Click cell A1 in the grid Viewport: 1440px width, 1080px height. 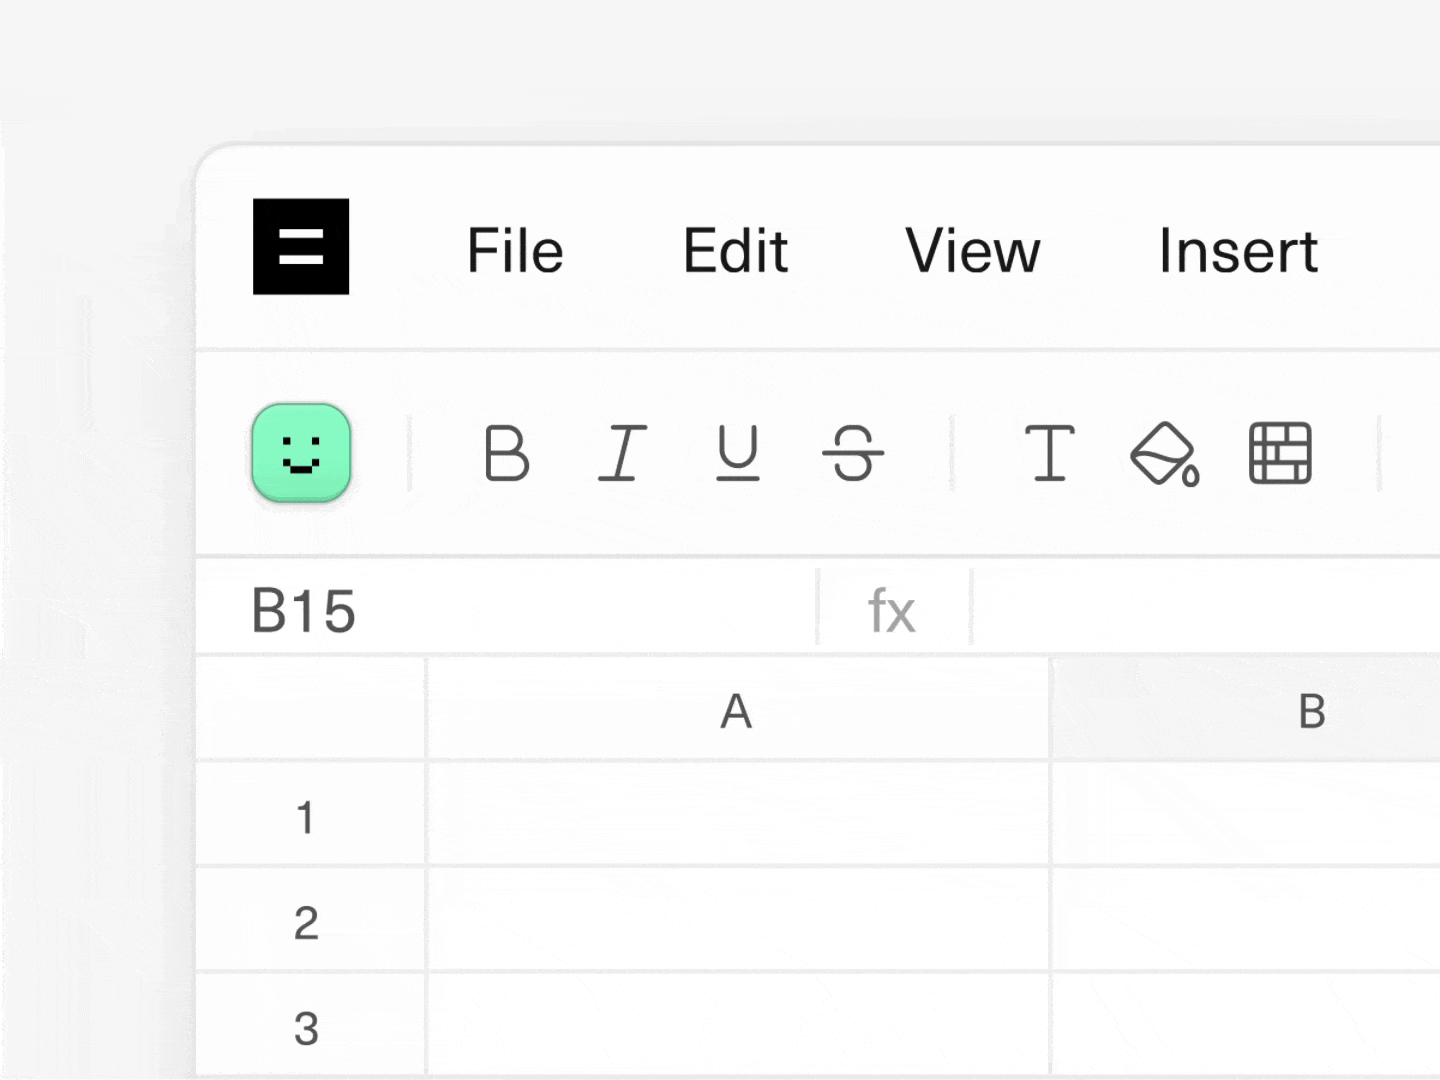(737, 815)
